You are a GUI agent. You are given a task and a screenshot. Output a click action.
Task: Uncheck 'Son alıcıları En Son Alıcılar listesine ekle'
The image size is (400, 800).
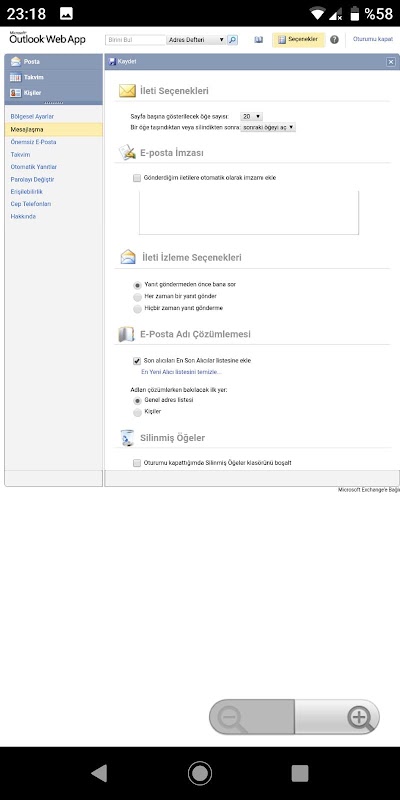point(137,361)
